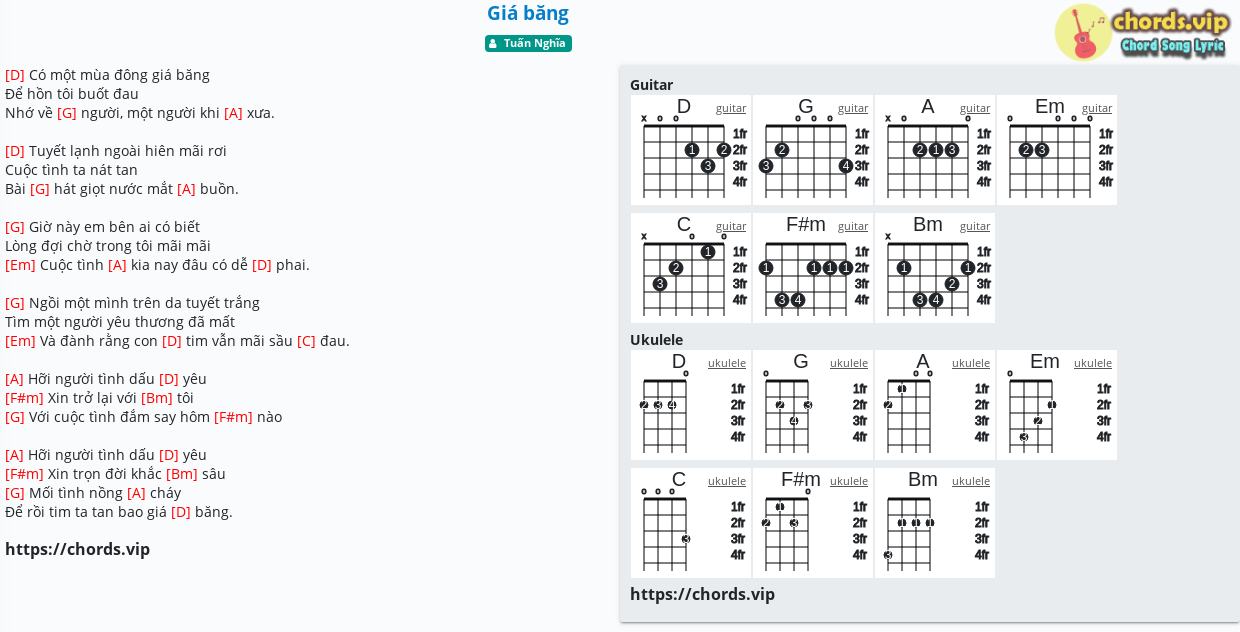Click the user icon in artist tag
The image size is (1240, 632).
(493, 43)
